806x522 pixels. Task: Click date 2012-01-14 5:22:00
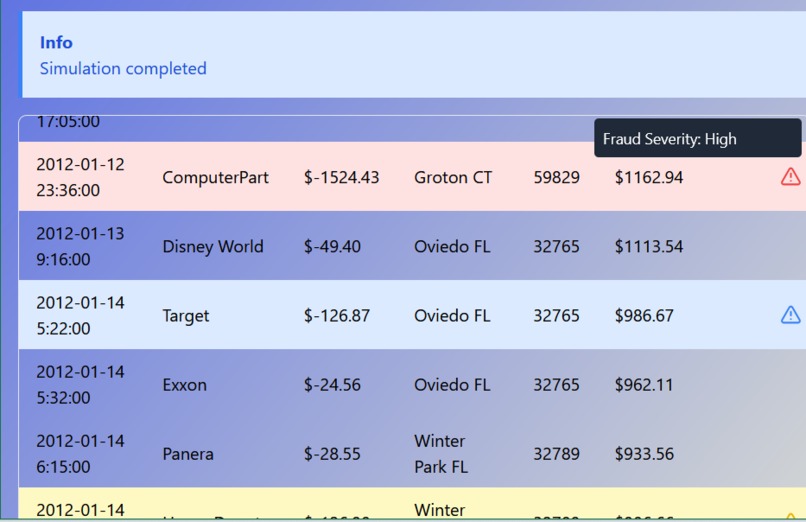point(80,315)
